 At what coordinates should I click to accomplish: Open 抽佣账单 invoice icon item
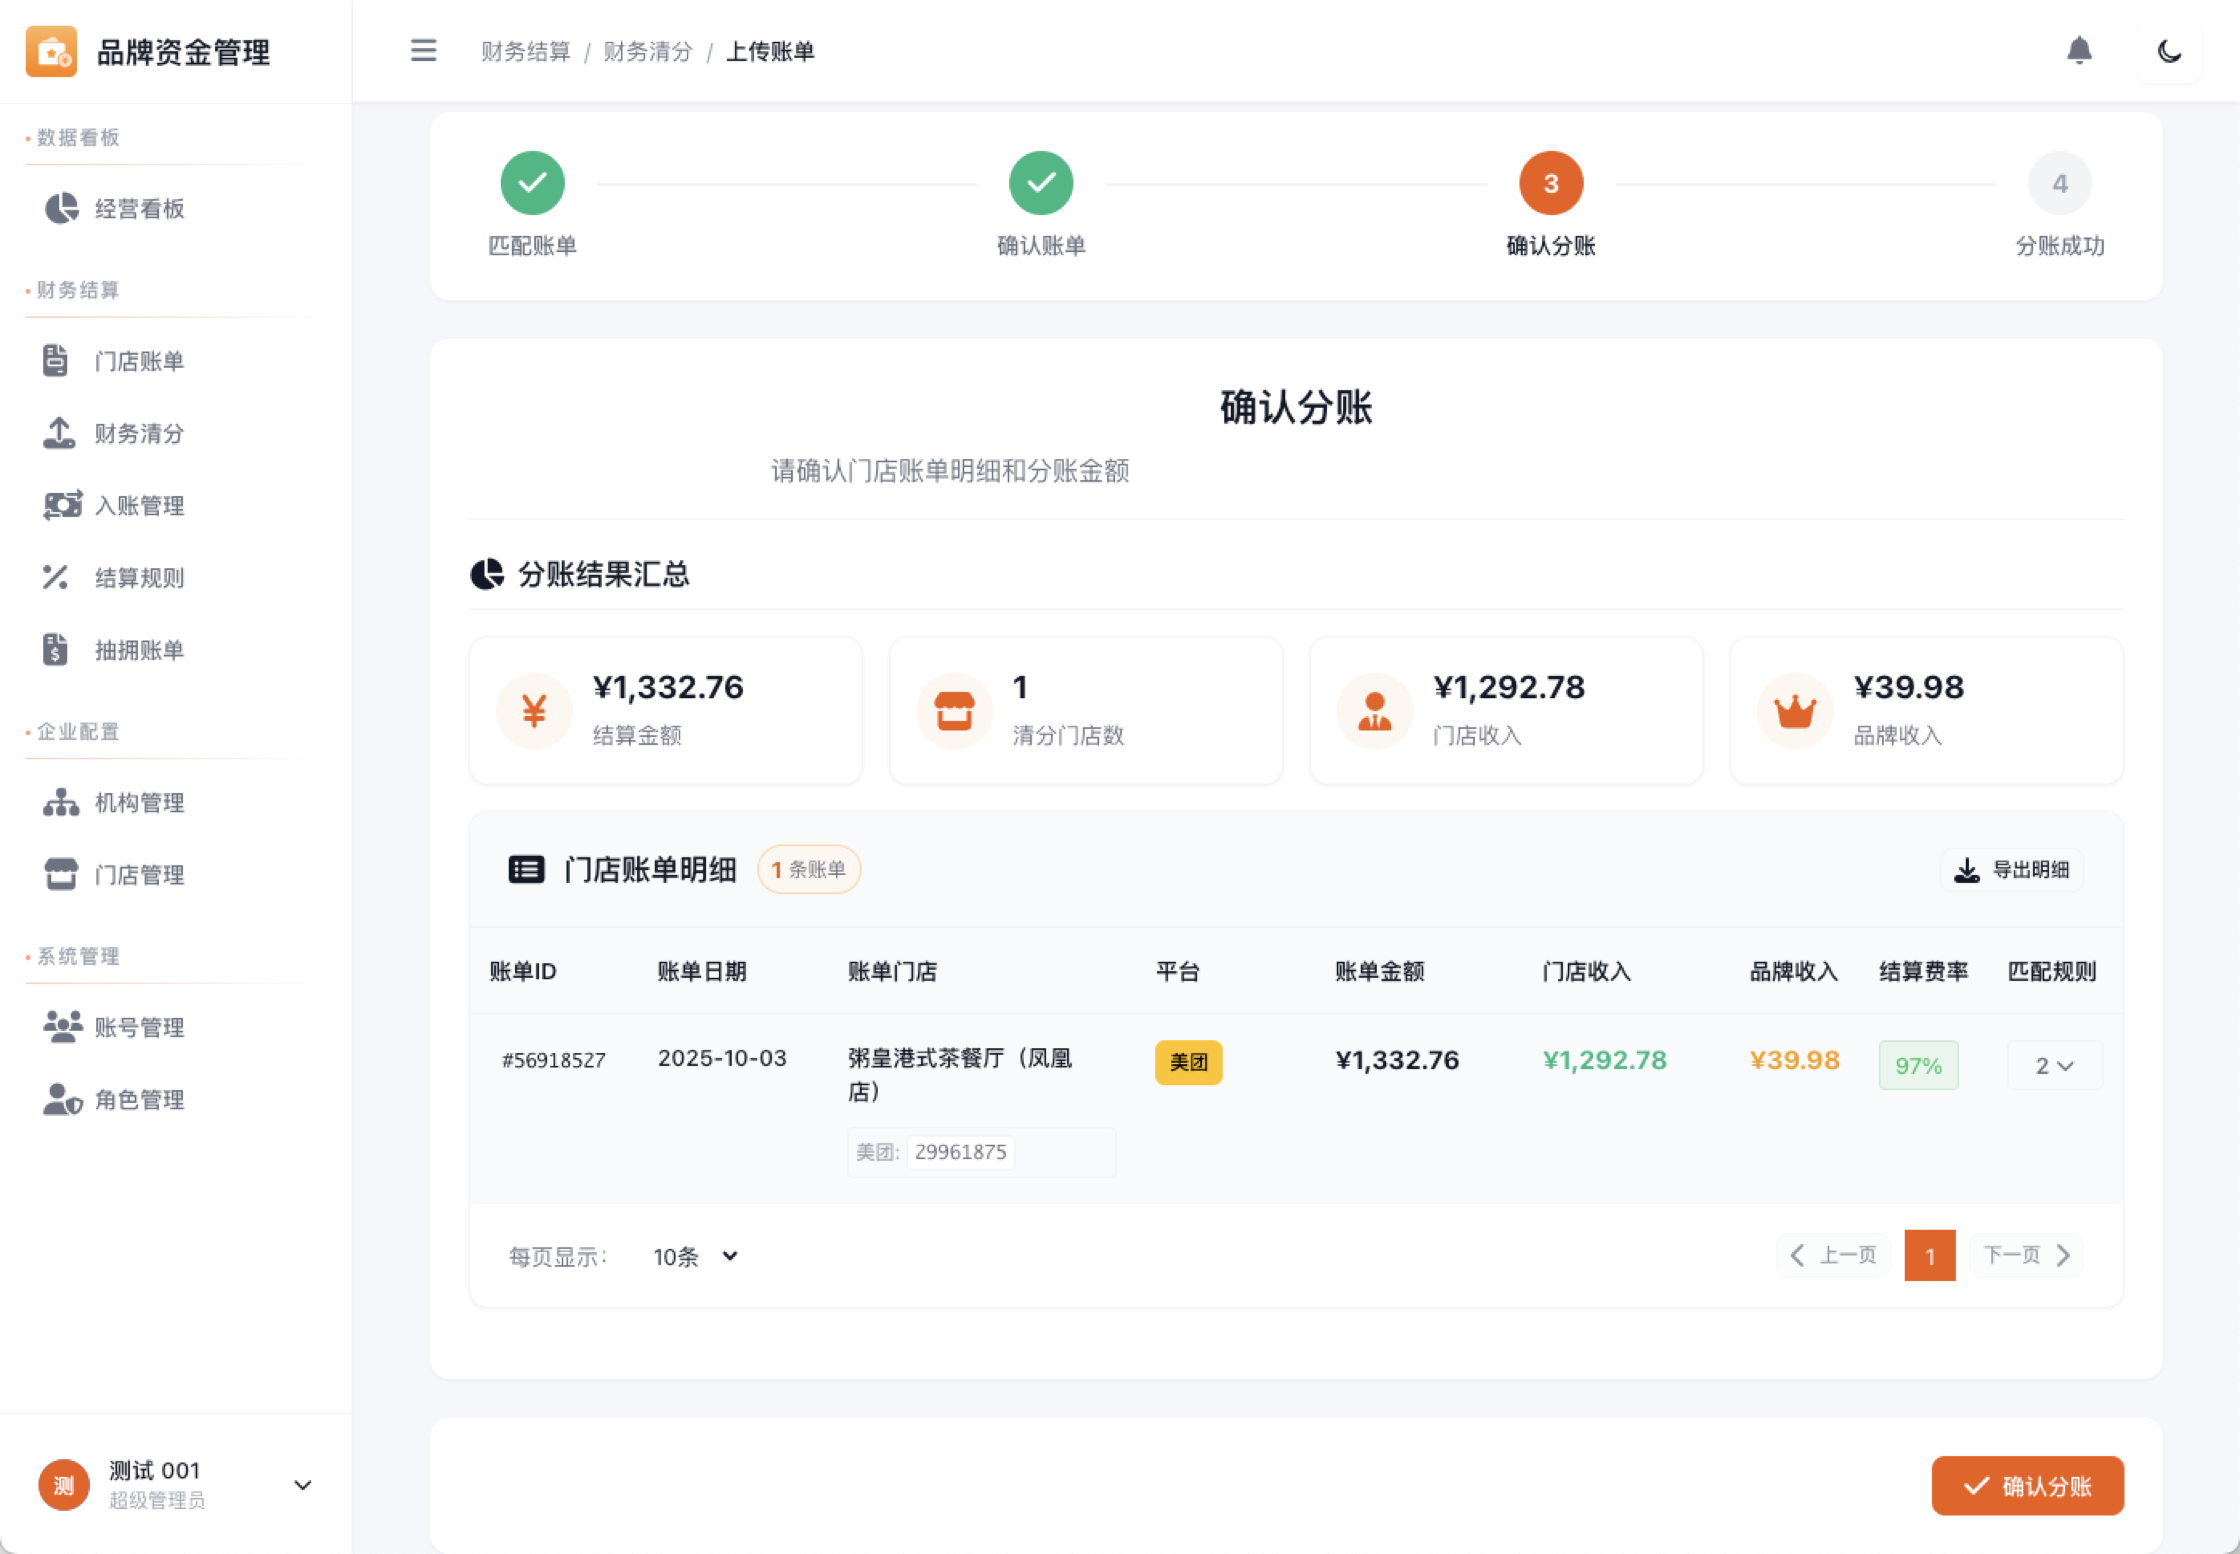point(139,650)
